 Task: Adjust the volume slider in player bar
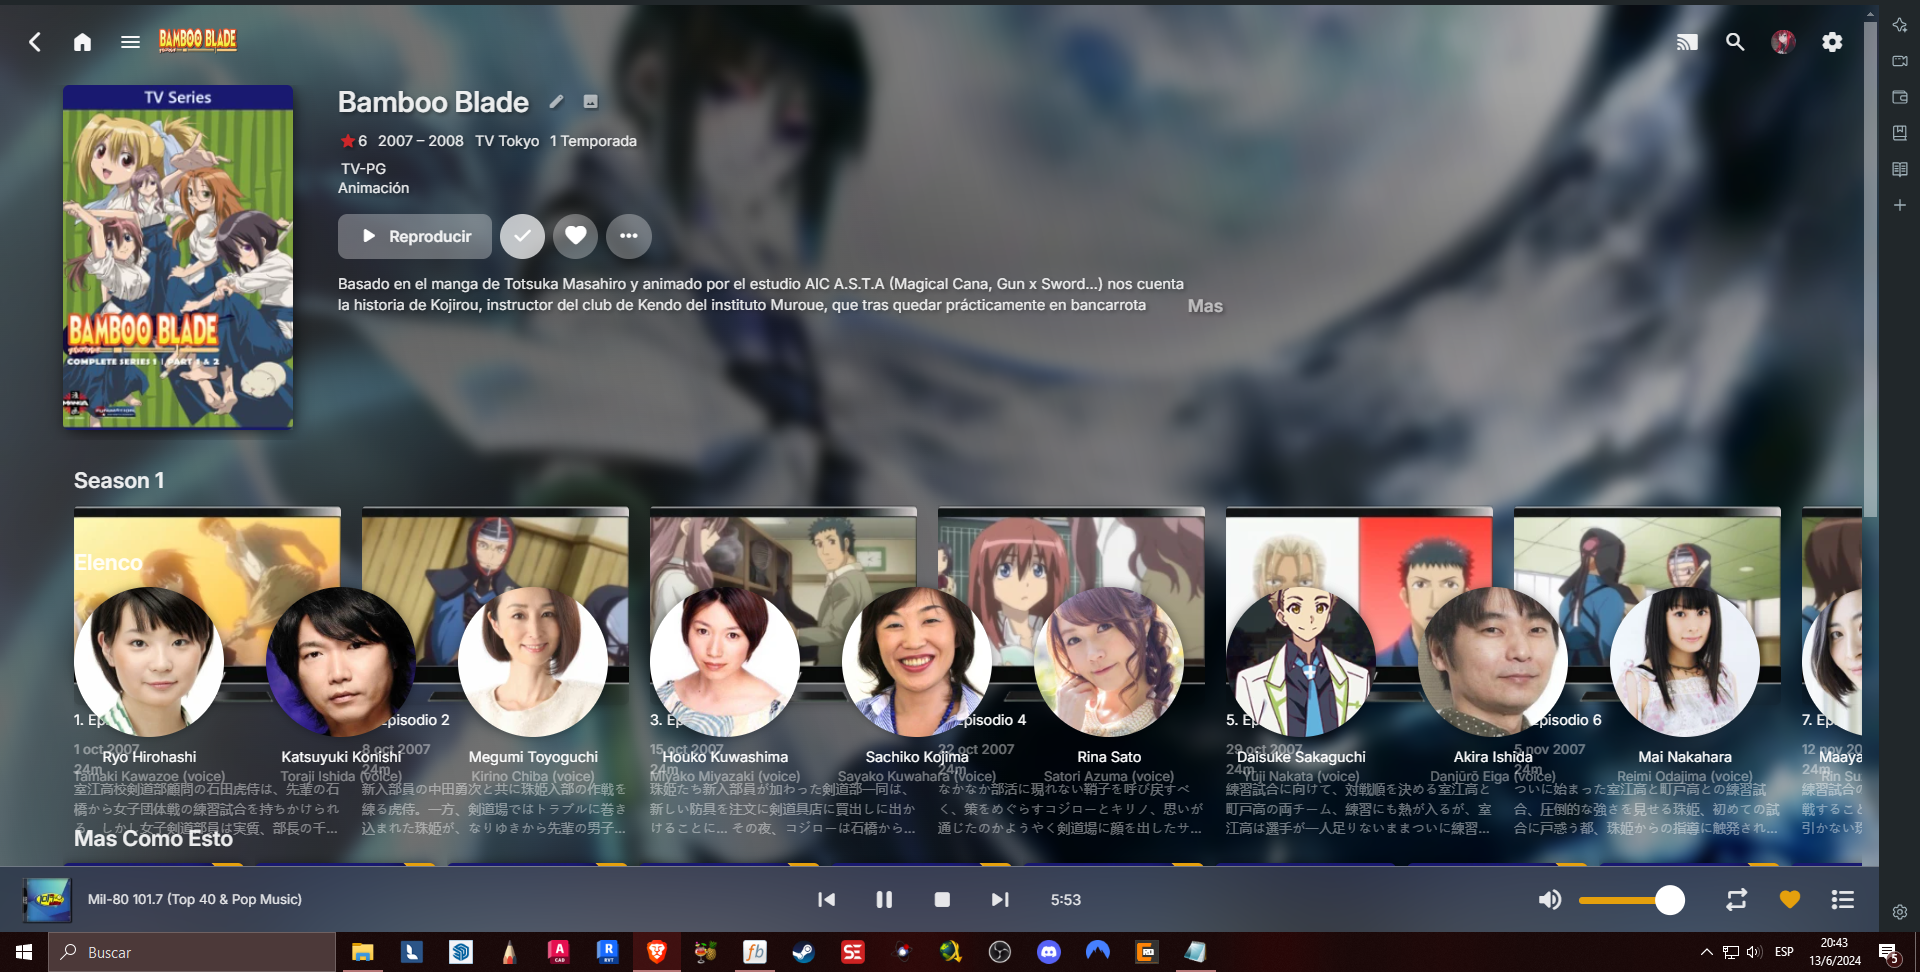1631,900
